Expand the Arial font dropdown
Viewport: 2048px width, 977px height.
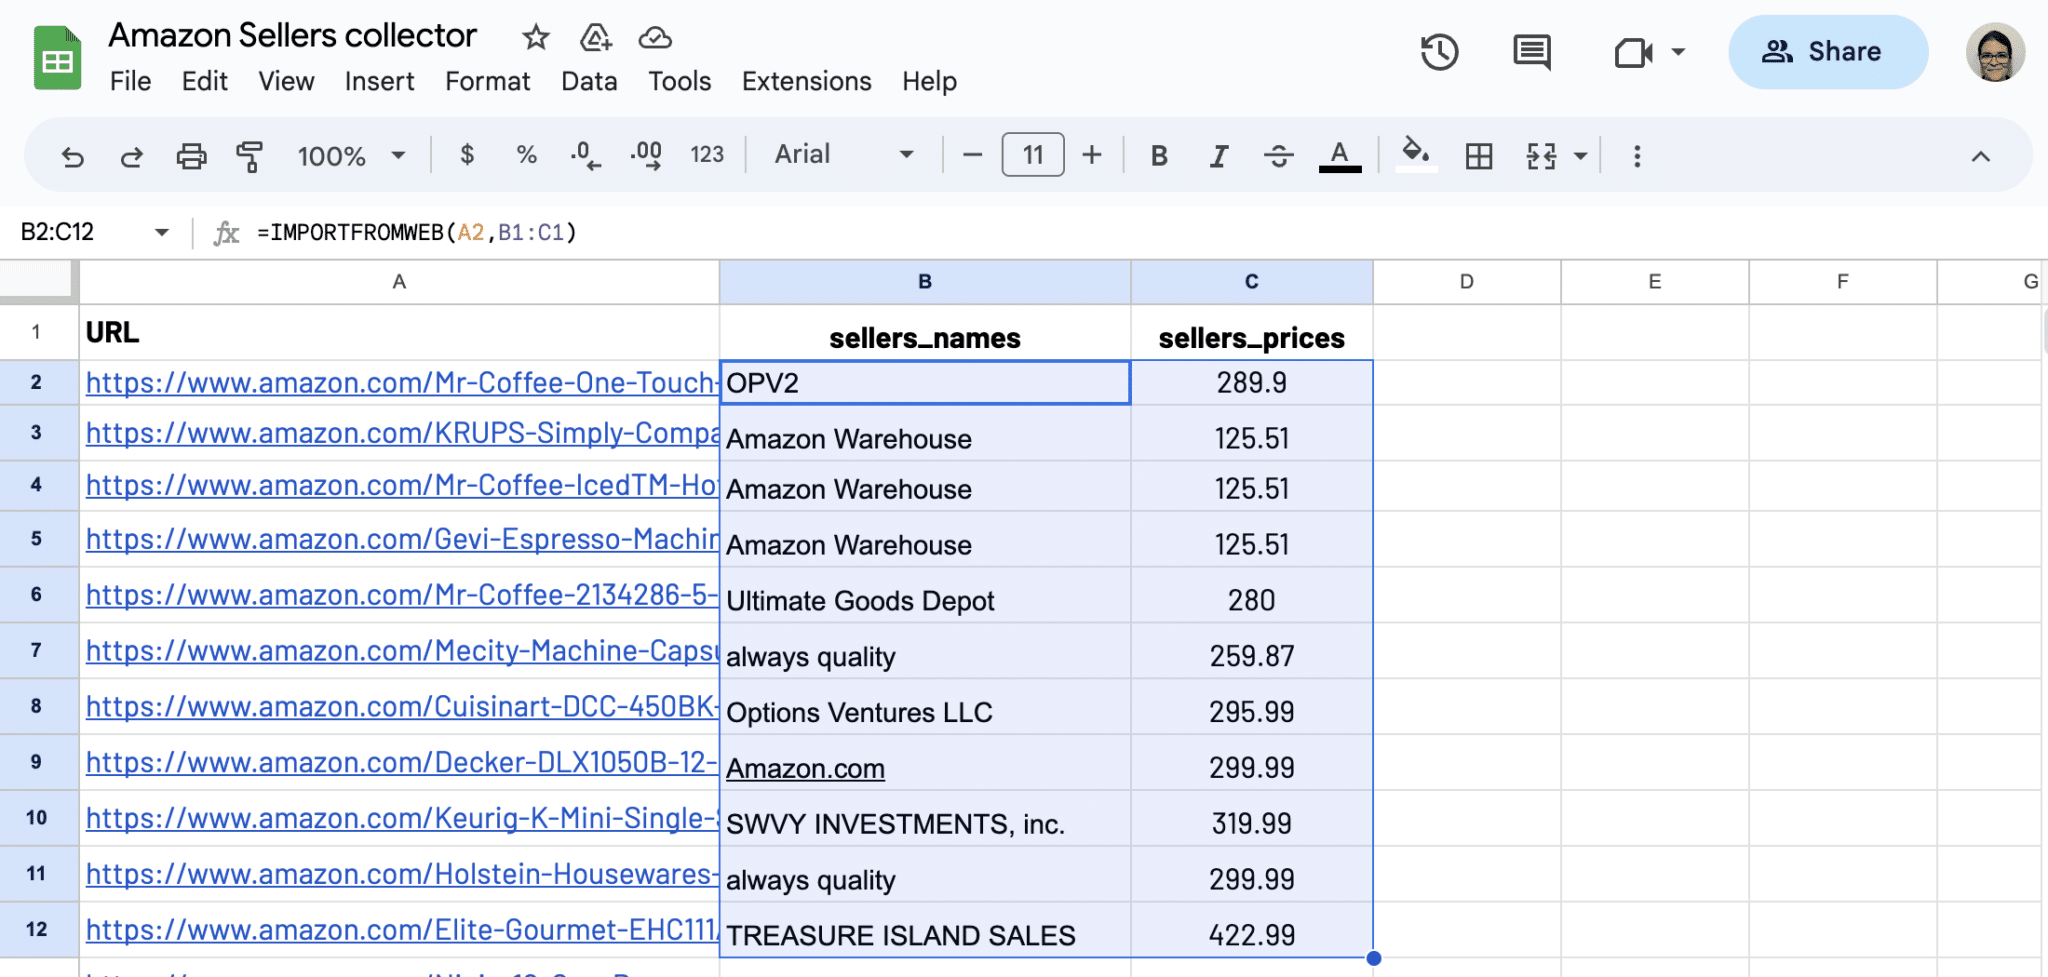pos(844,155)
